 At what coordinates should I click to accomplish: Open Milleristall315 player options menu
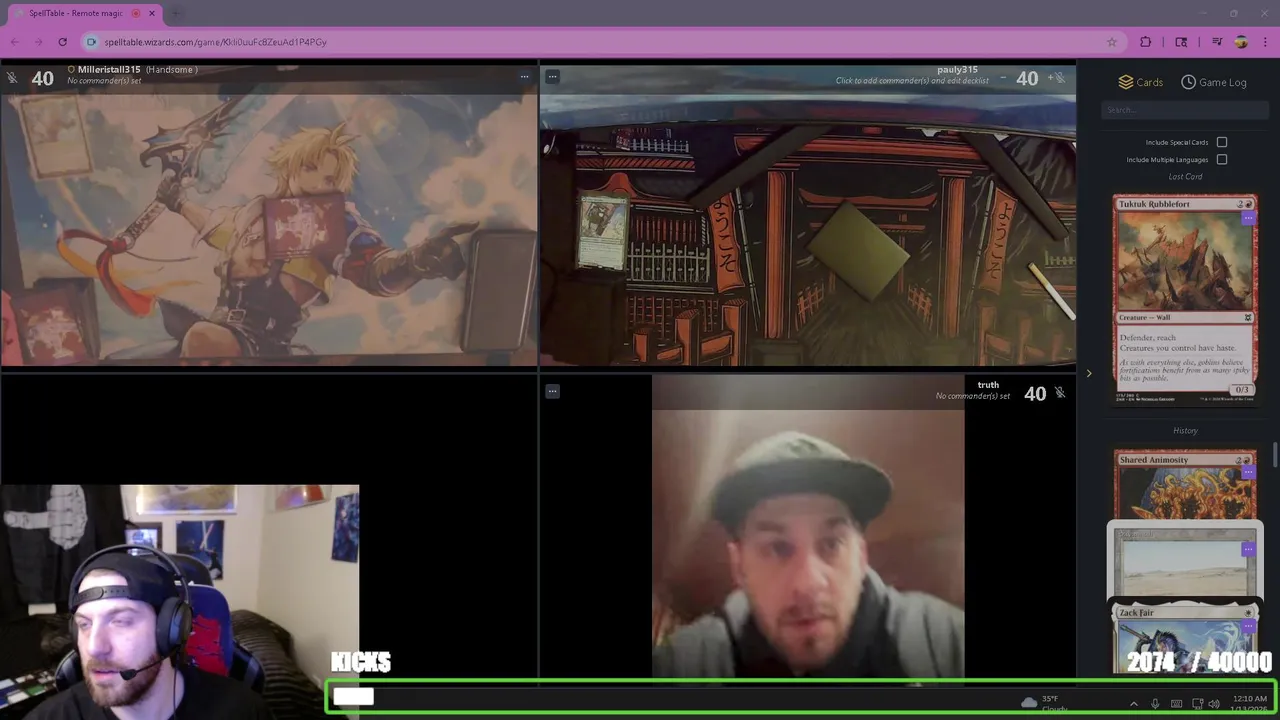524,76
